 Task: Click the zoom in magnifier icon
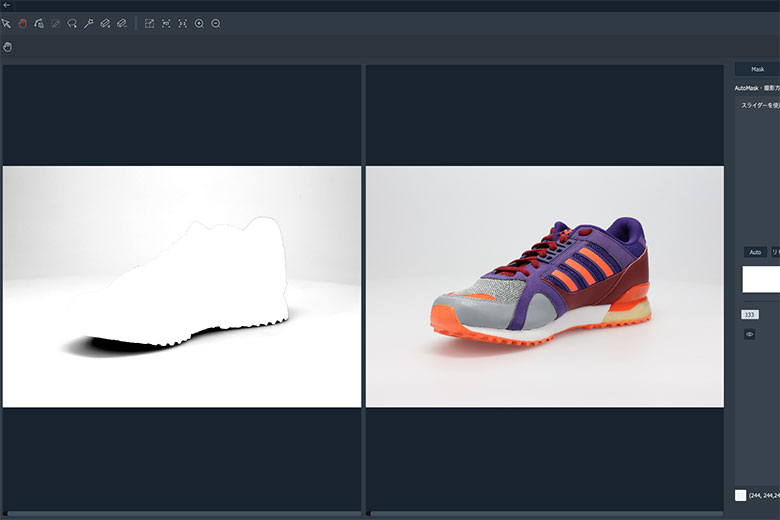point(199,23)
